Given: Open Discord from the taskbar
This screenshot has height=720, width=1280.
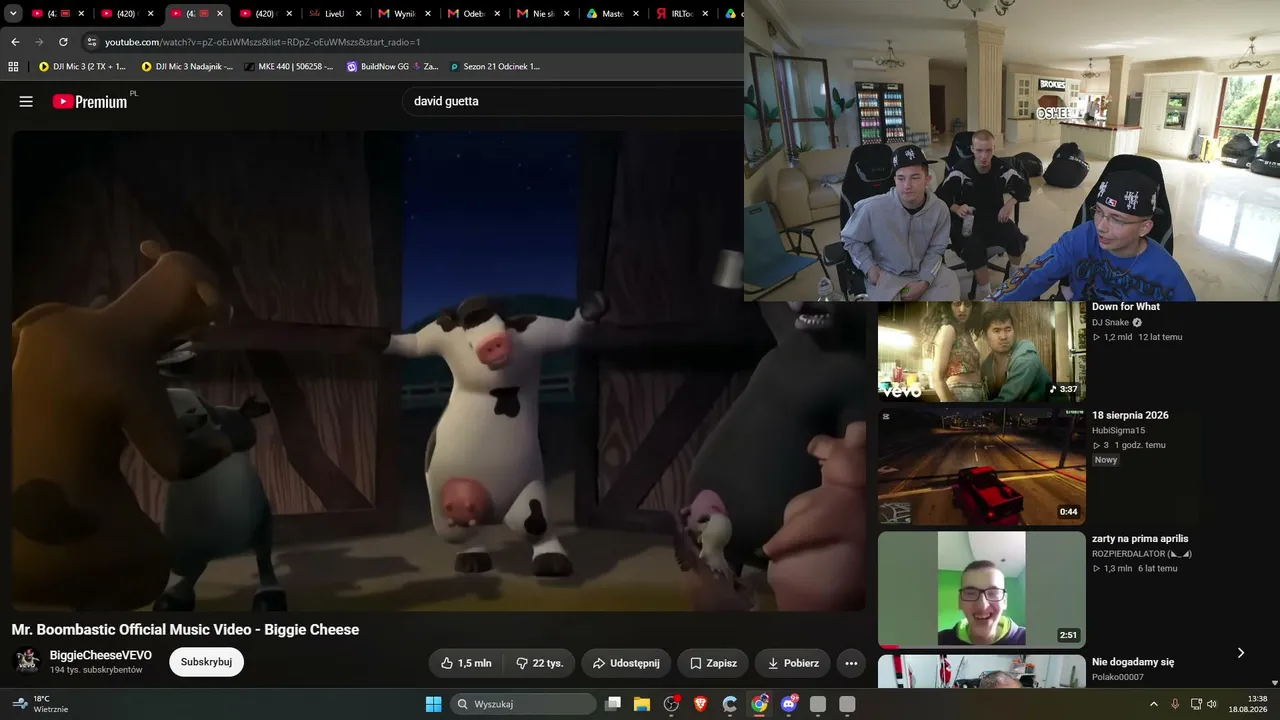Looking at the screenshot, I should coord(789,704).
